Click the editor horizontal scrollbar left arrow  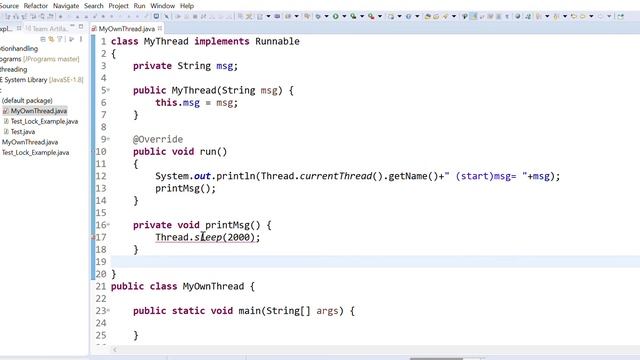pyautogui.click(x=115, y=350)
